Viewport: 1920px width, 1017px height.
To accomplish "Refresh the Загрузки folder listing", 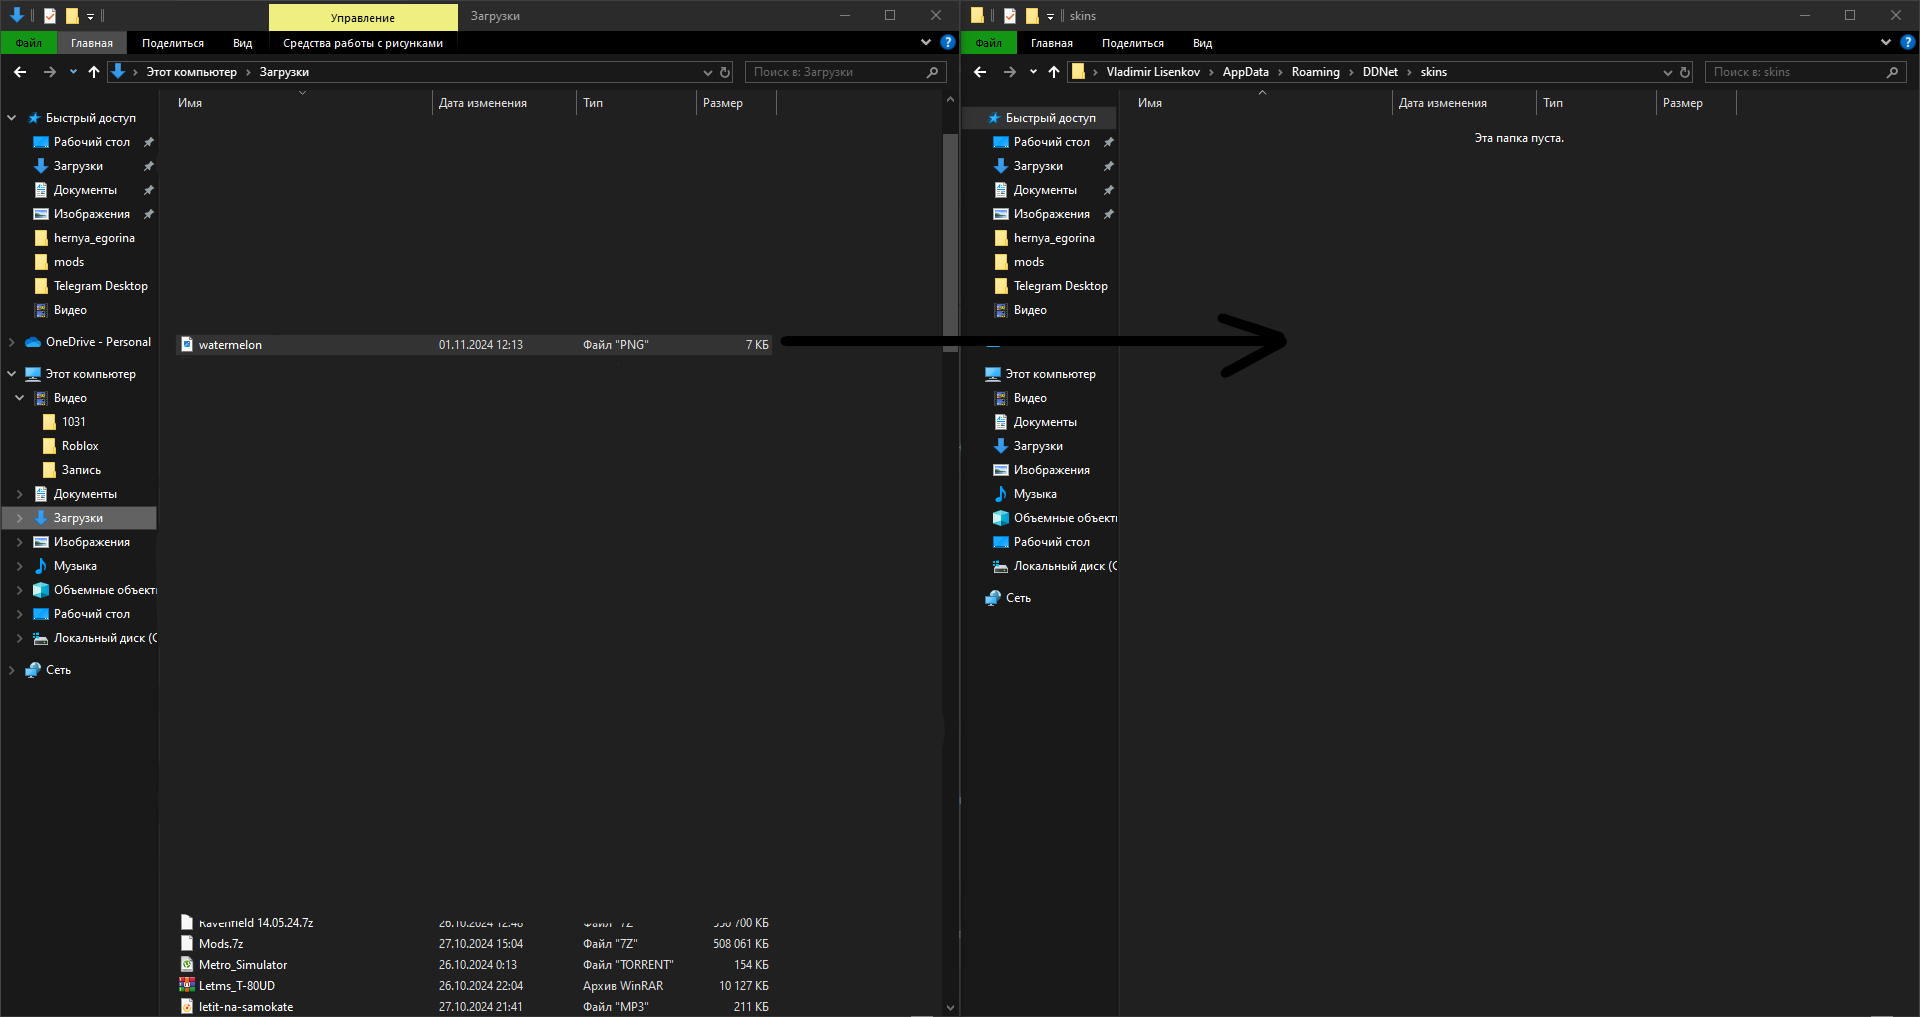I will (x=725, y=72).
